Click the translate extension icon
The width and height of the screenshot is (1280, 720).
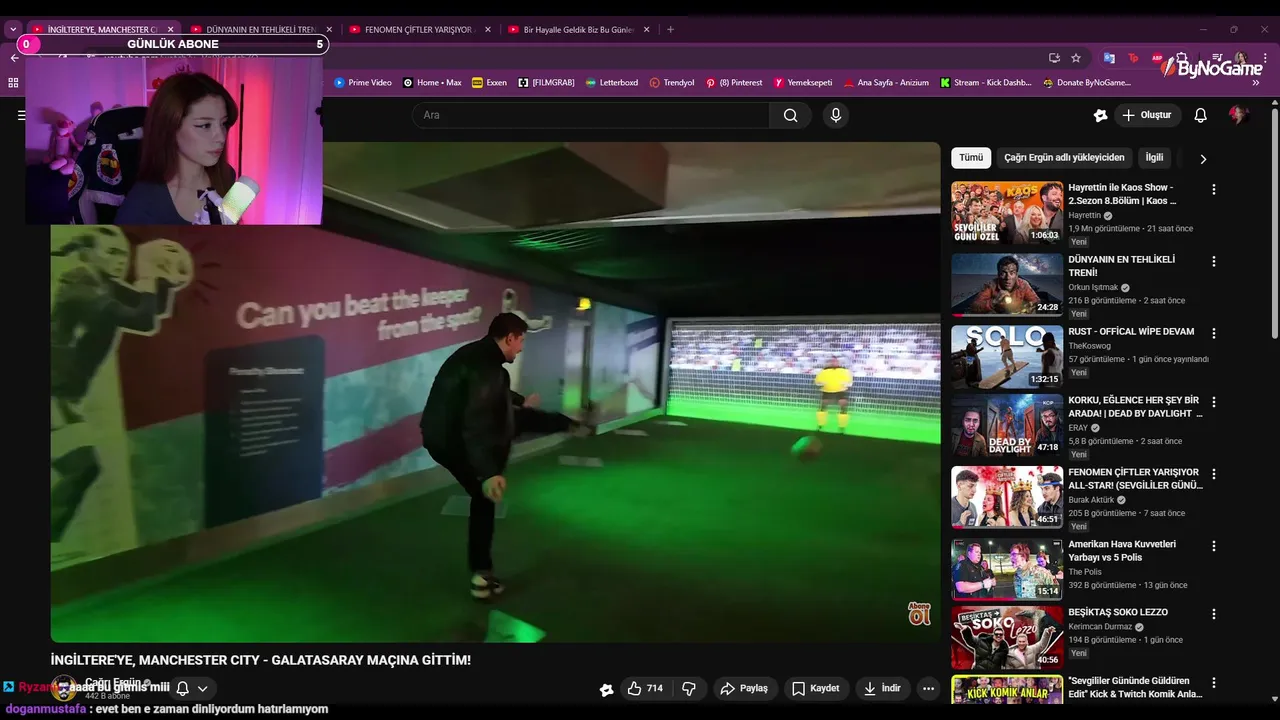[1109, 58]
